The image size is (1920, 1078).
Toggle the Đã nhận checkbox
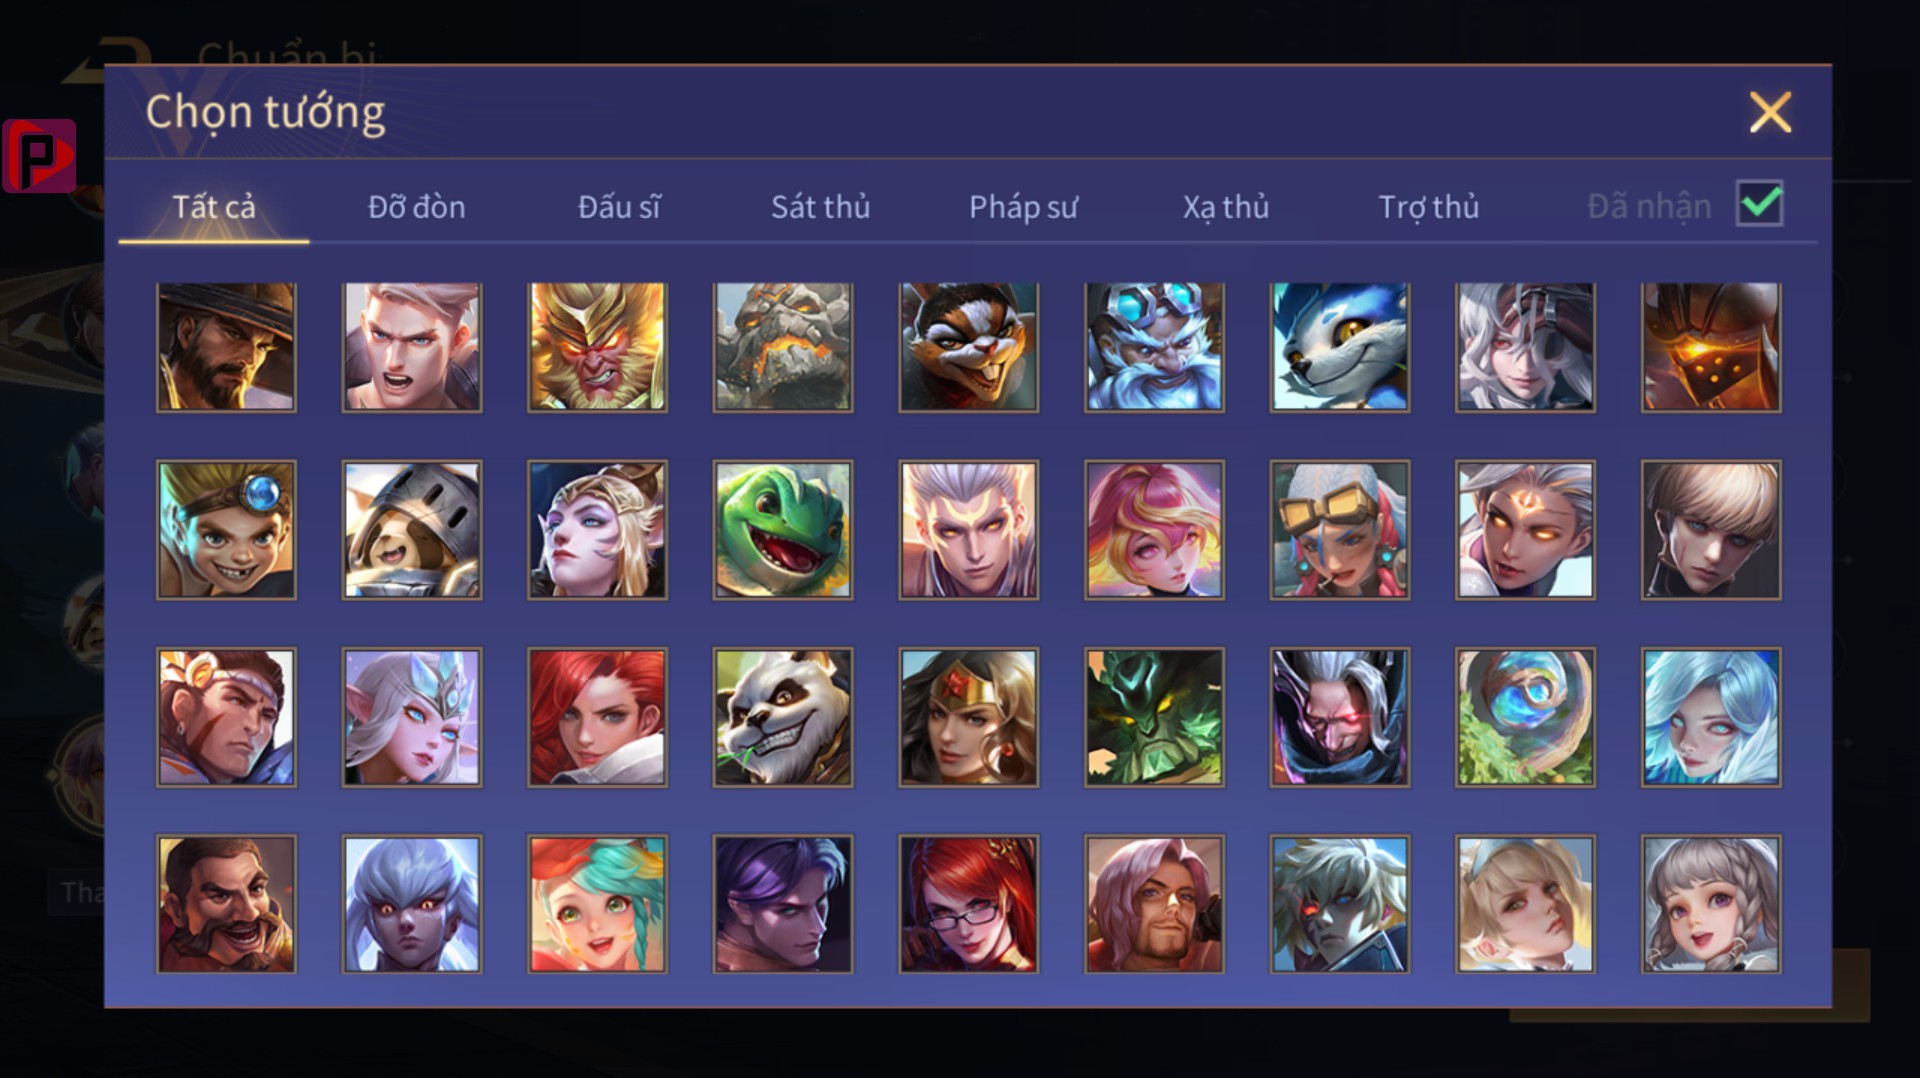1760,204
